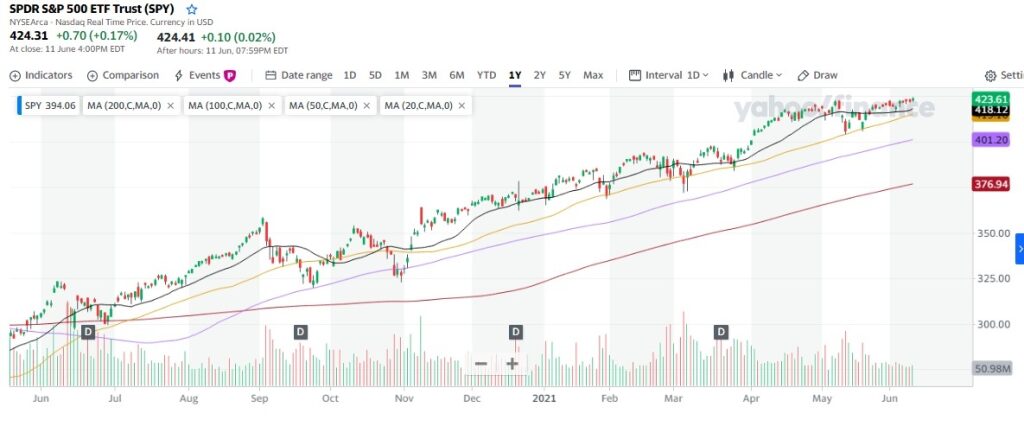Remove the MA 100 indicator
The width and height of the screenshot is (1024, 426).
click(x=270, y=105)
